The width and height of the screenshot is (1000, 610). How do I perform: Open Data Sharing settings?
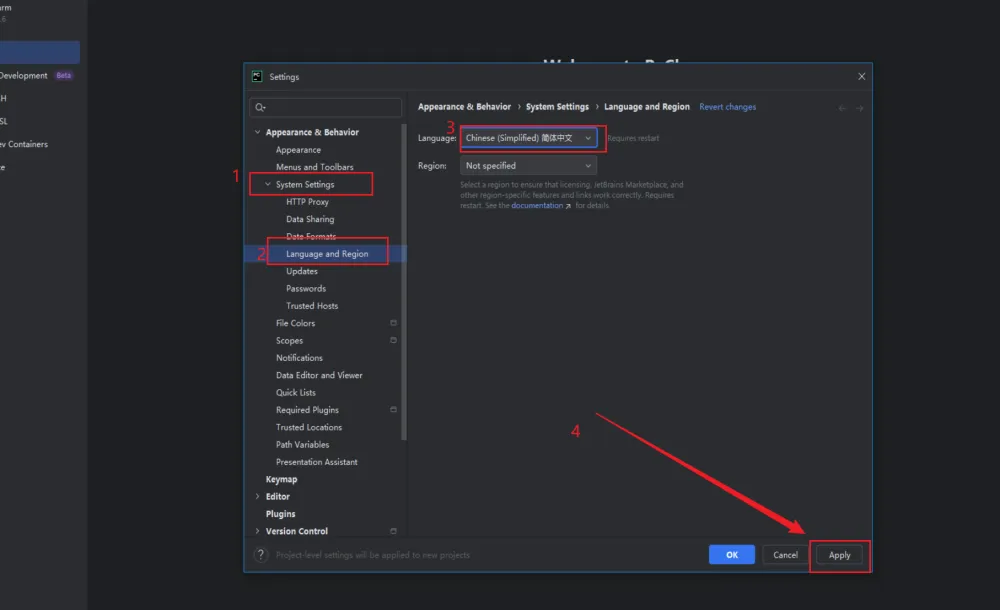(x=310, y=219)
